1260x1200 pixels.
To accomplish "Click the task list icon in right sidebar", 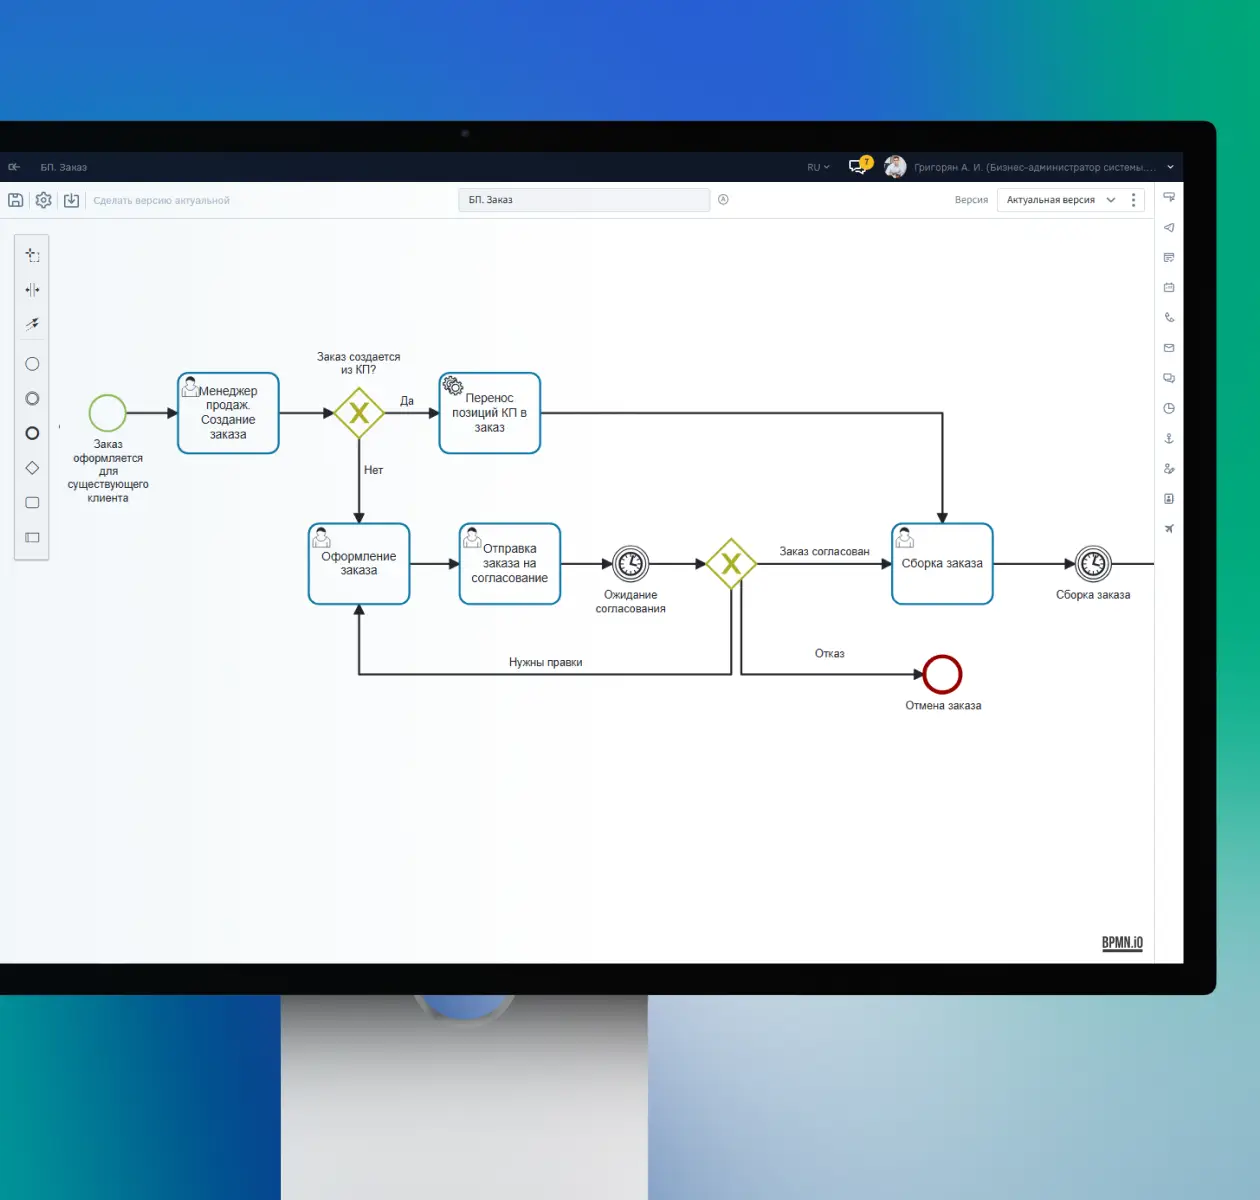I will tap(1169, 257).
